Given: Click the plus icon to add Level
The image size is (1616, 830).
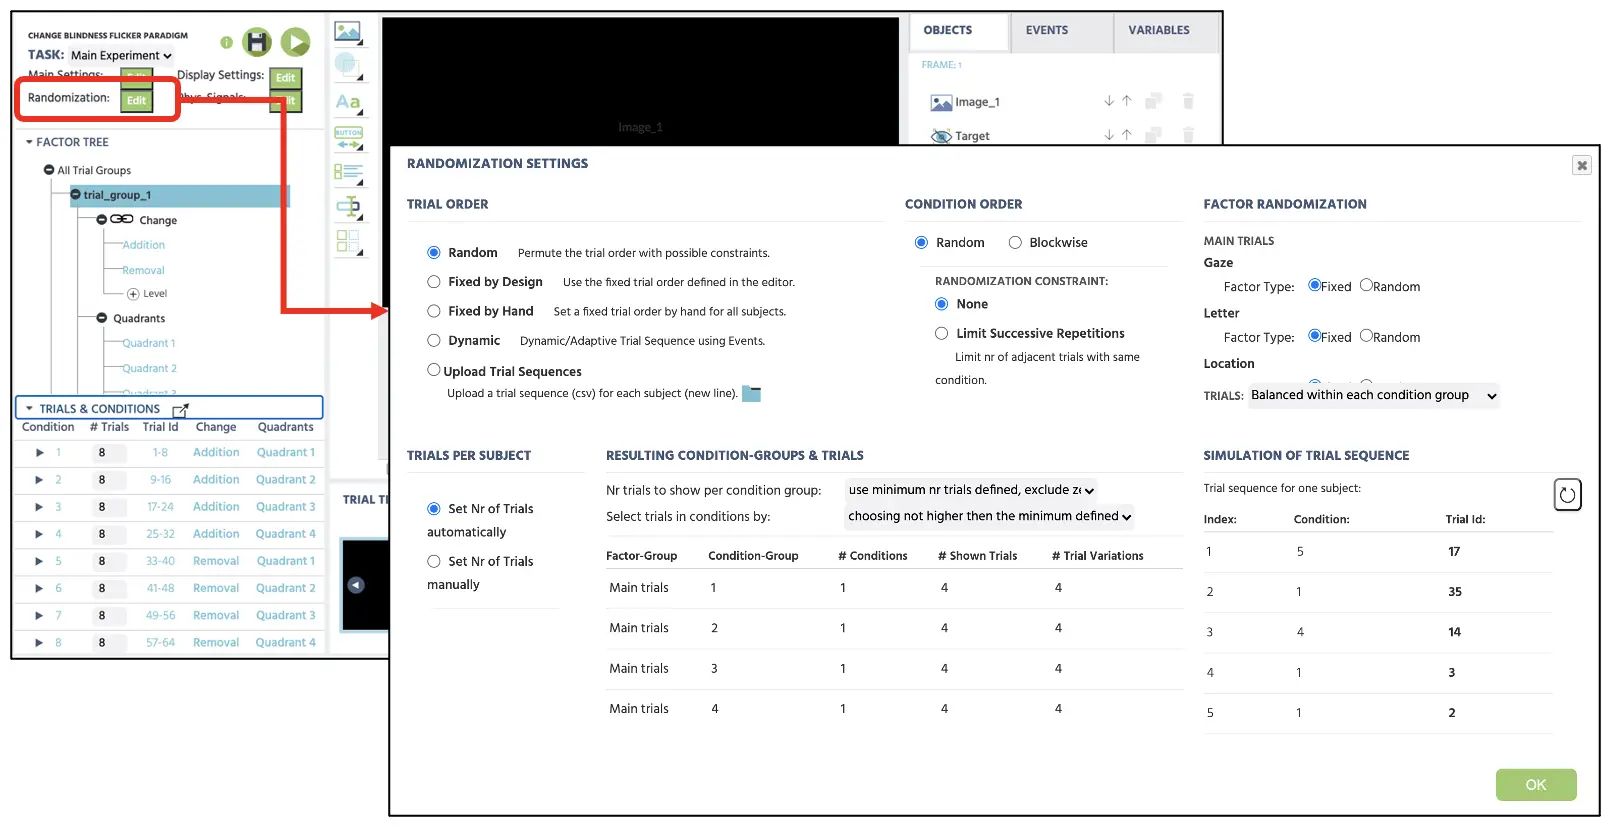Looking at the screenshot, I should (133, 294).
